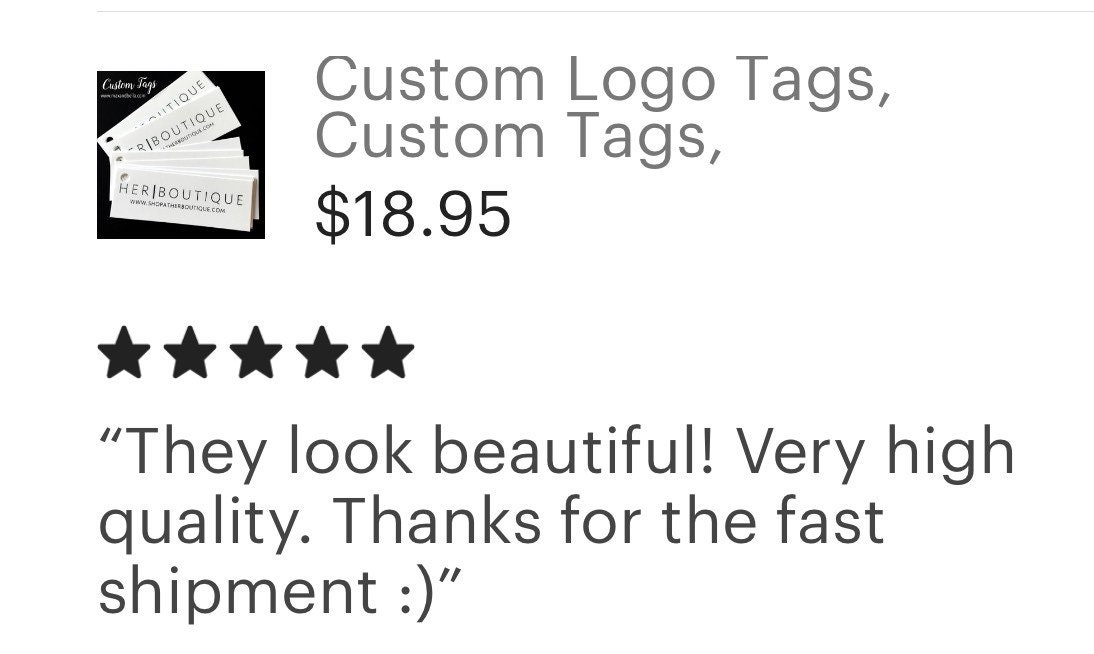Click the website URL on the front tag

177,207
